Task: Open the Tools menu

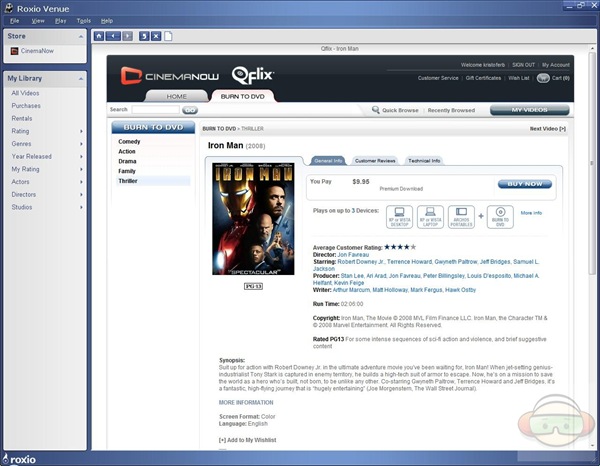Action: click(83, 20)
